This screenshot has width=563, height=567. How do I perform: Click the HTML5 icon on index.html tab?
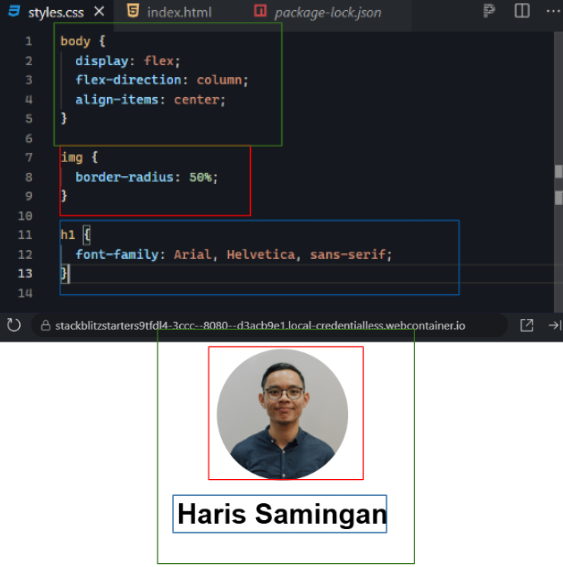tap(133, 10)
